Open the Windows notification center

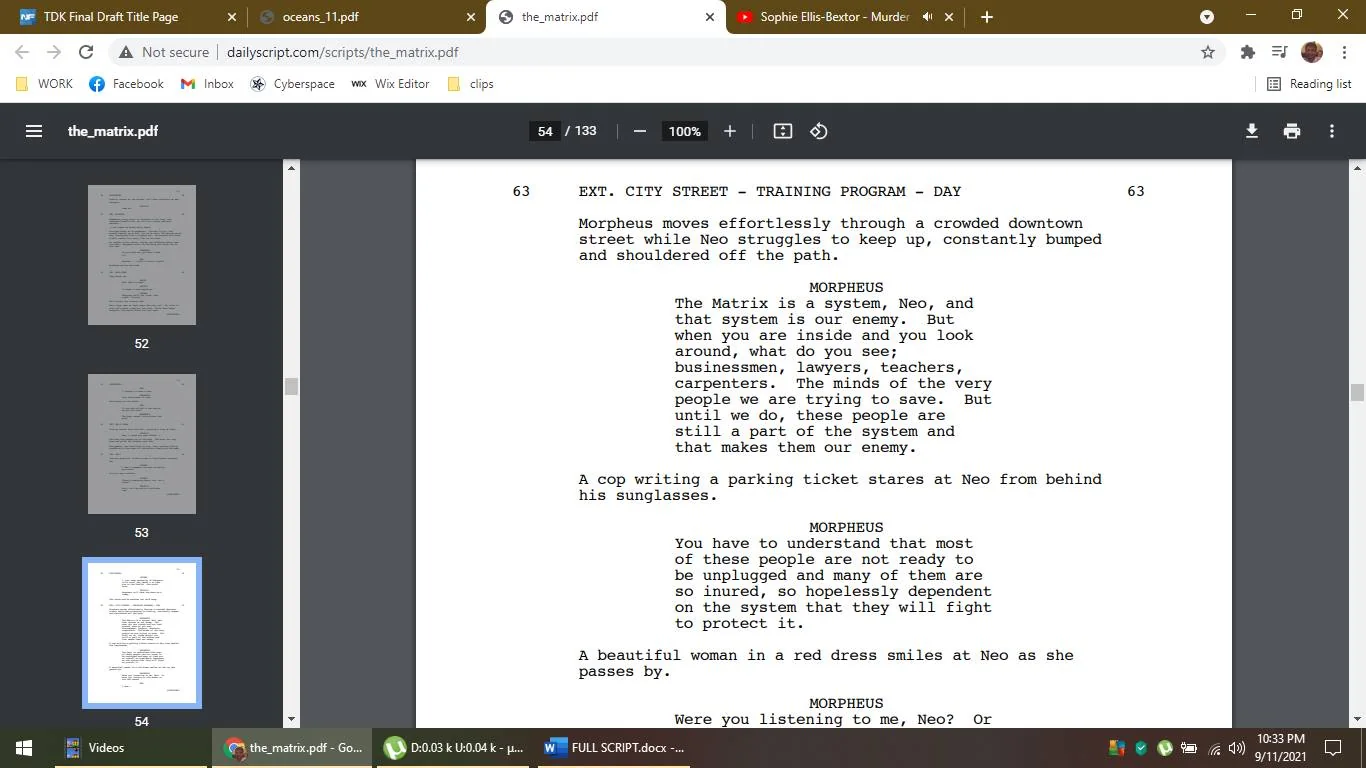pos(1333,748)
